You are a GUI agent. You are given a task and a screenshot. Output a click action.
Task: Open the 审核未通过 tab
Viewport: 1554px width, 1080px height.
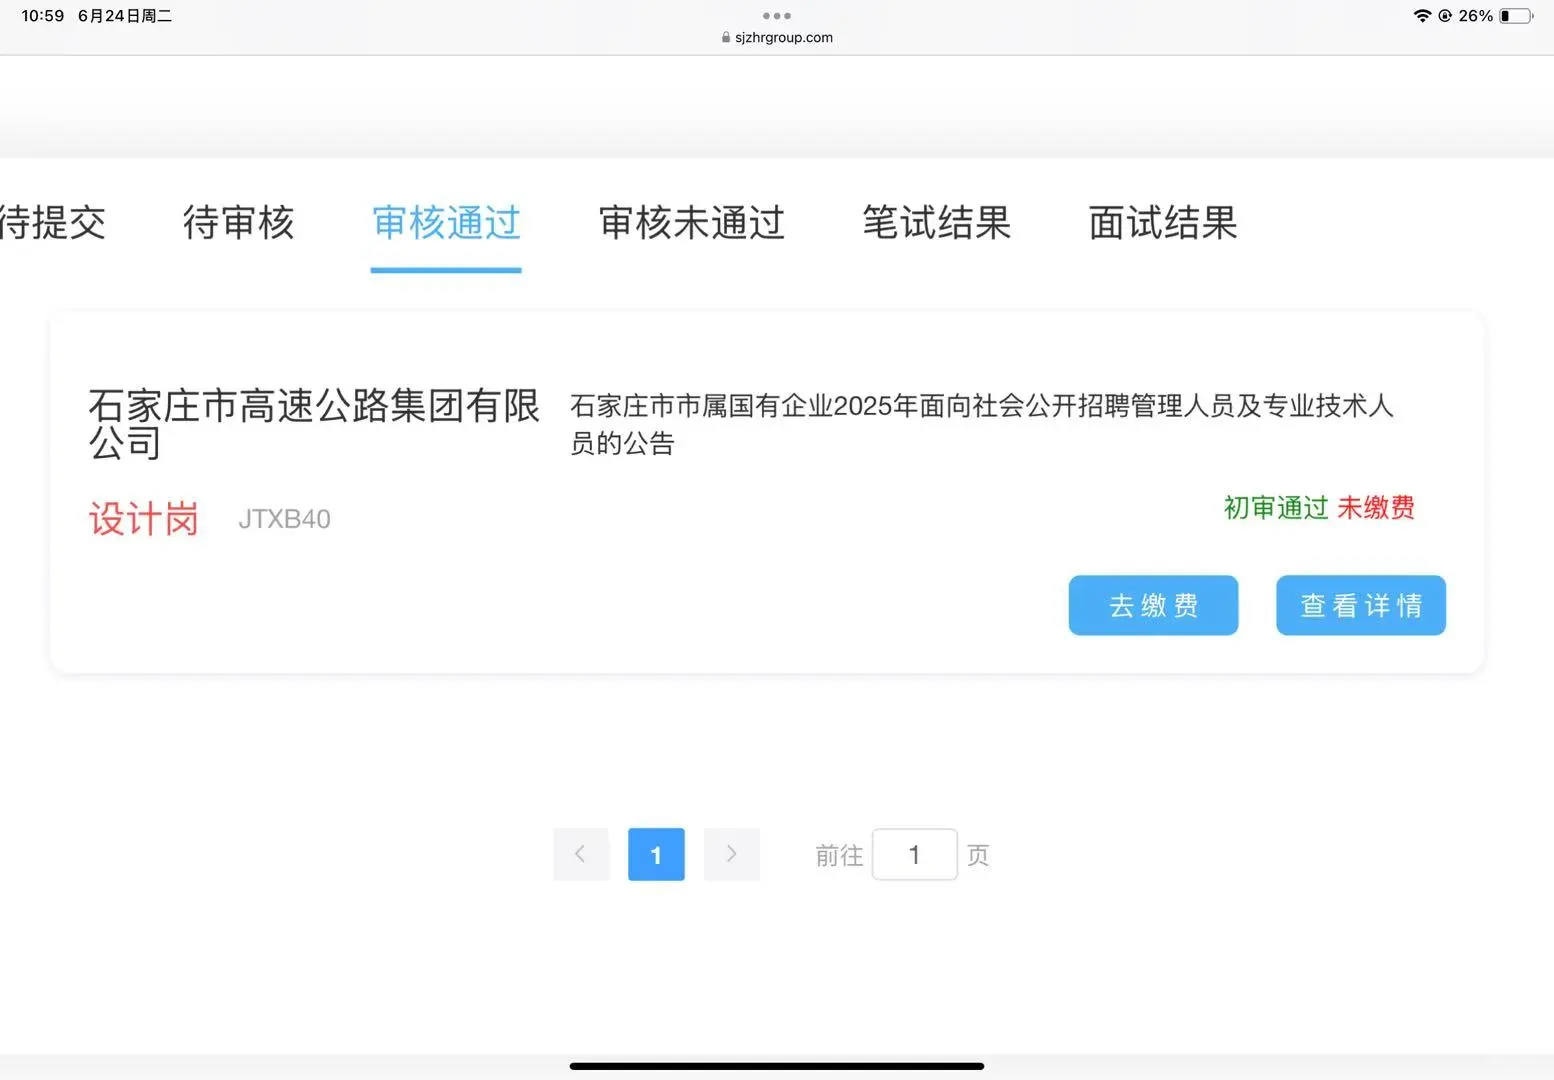[x=691, y=222]
